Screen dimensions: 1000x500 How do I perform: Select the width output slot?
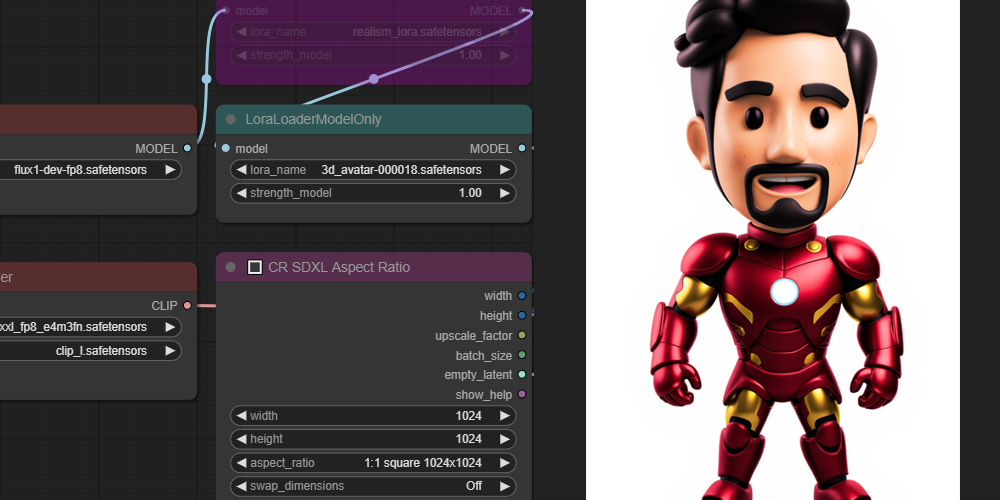(522, 296)
